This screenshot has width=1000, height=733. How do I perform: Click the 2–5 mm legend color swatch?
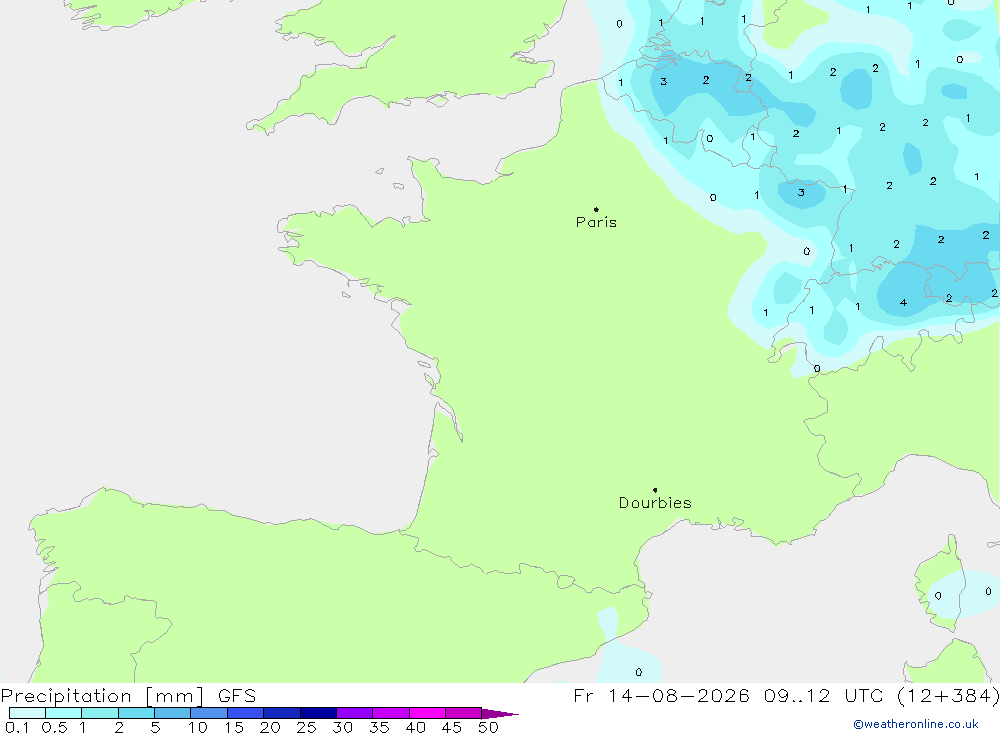[136, 713]
